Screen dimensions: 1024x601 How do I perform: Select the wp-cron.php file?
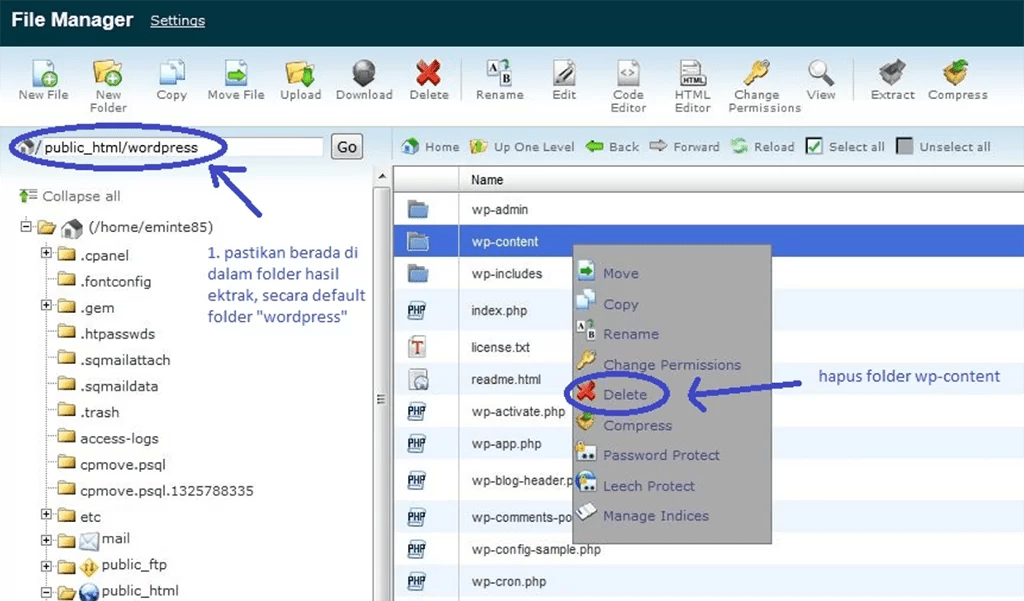(509, 581)
